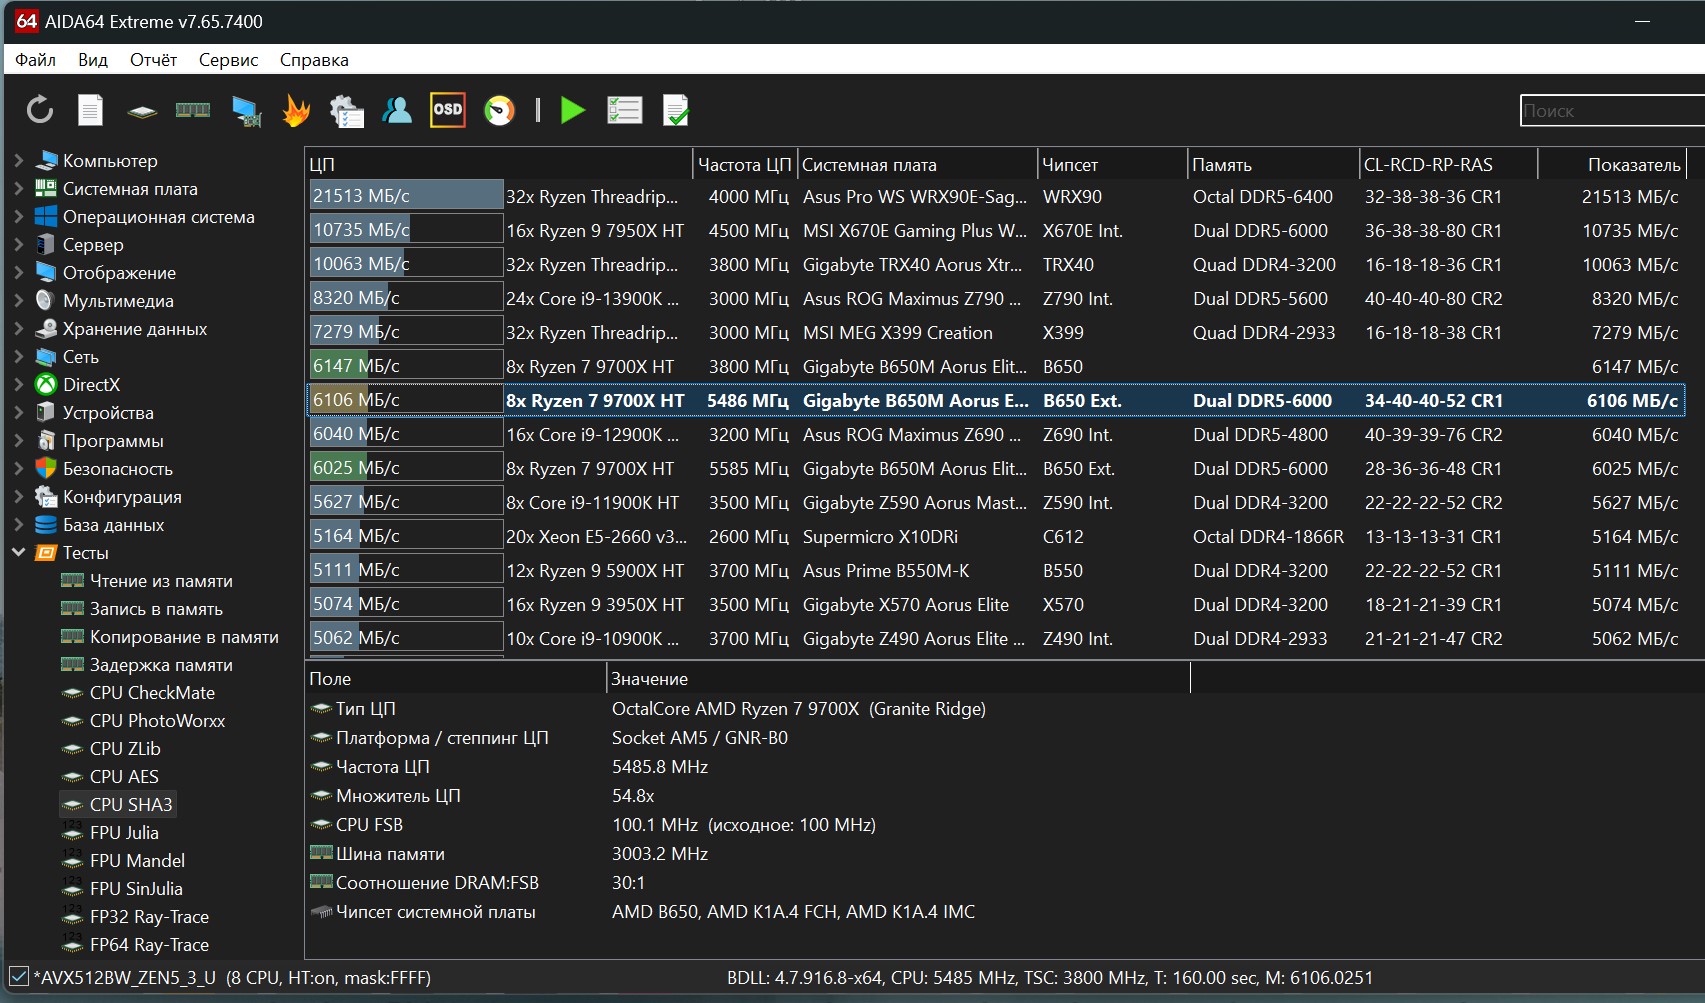This screenshot has width=1705, height=1003.
Task: Select the Системная плата tree icon
Action: pyautogui.click(x=46, y=188)
